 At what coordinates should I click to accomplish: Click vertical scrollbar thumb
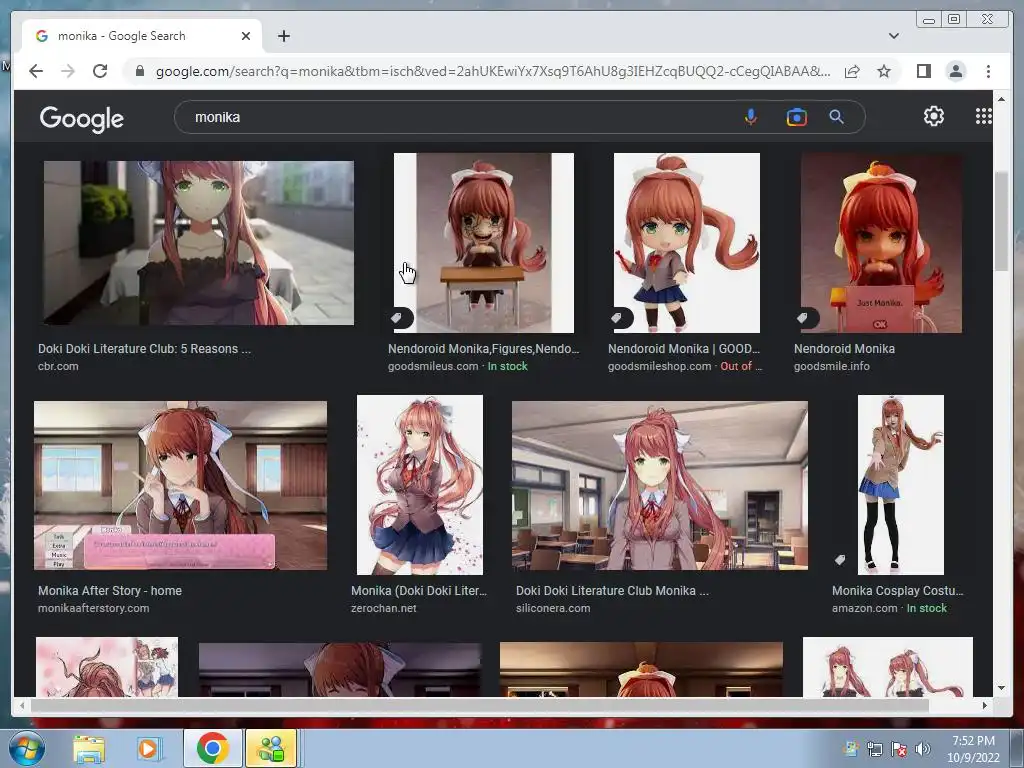point(1001,221)
